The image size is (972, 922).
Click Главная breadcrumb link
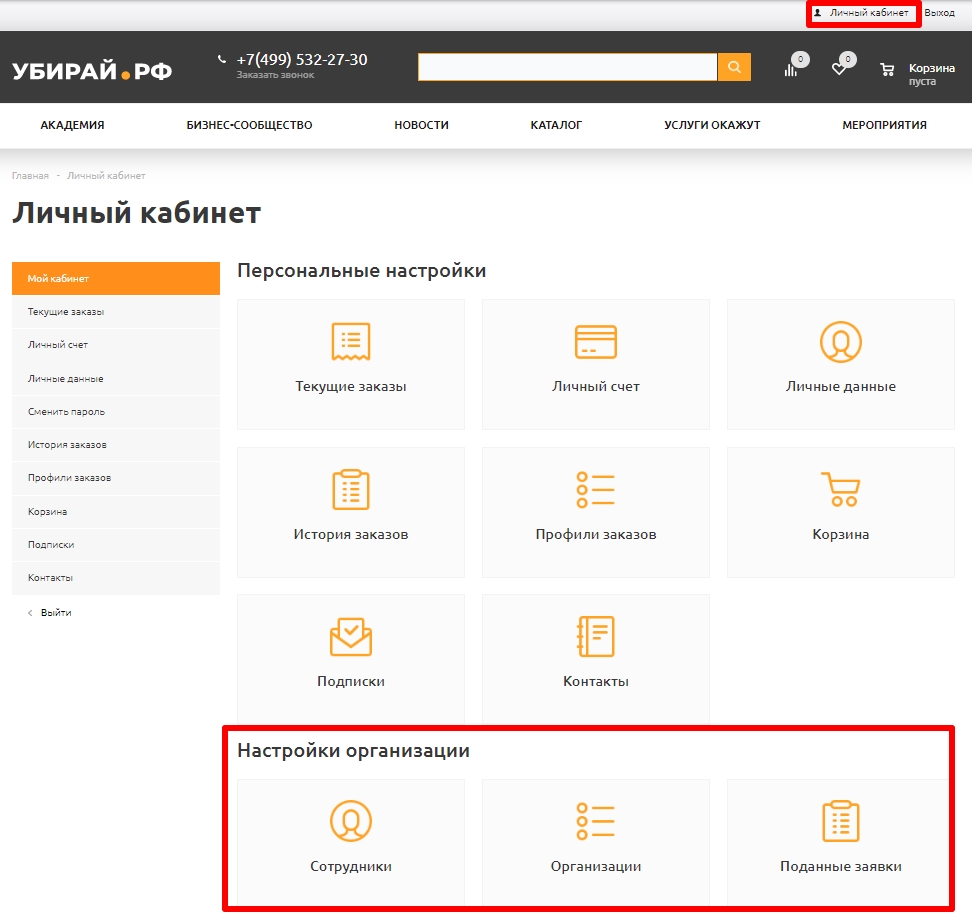[x=30, y=175]
